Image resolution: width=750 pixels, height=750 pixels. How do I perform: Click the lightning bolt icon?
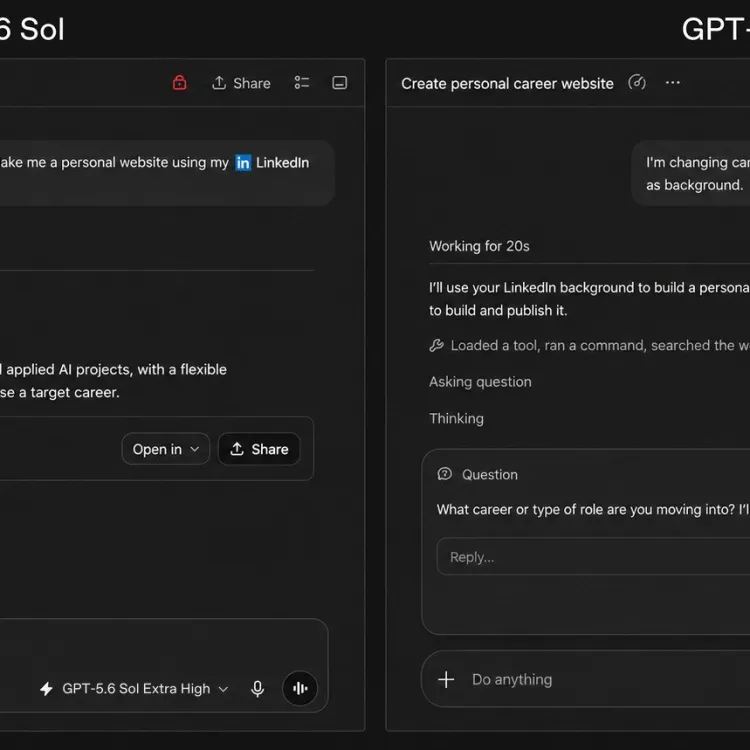[46, 689]
